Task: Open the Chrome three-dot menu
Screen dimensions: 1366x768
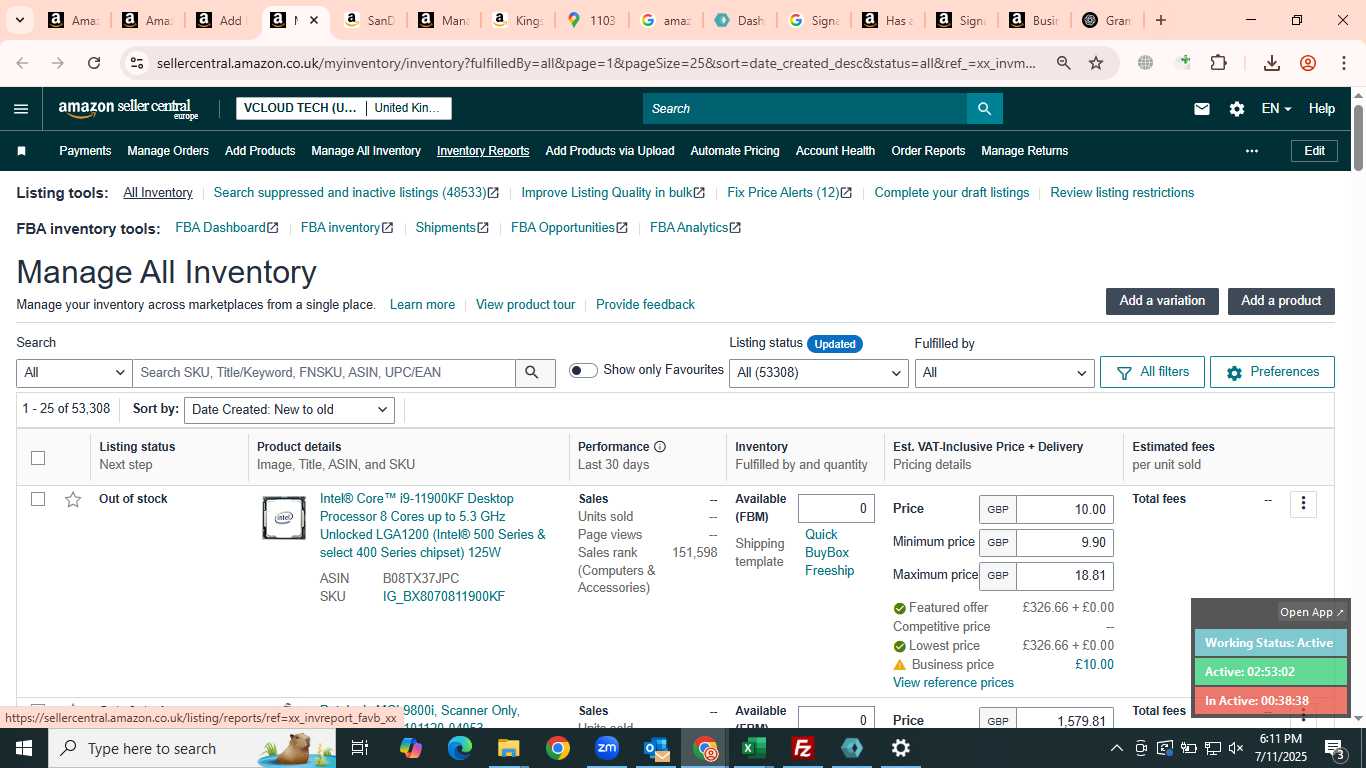Action: 1344,63
